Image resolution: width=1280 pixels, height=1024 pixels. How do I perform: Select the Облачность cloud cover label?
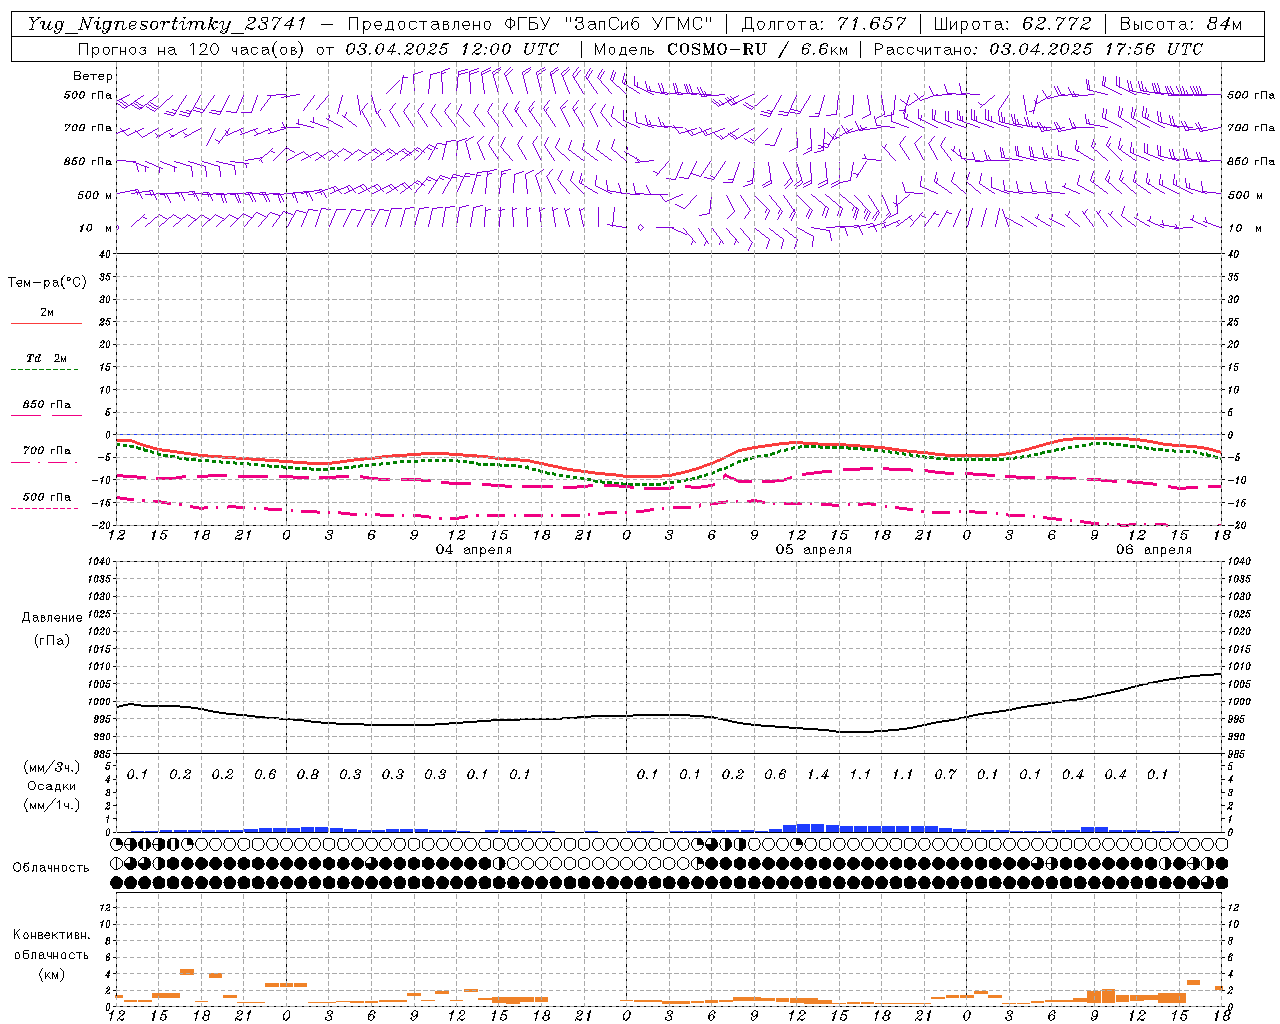coord(51,868)
